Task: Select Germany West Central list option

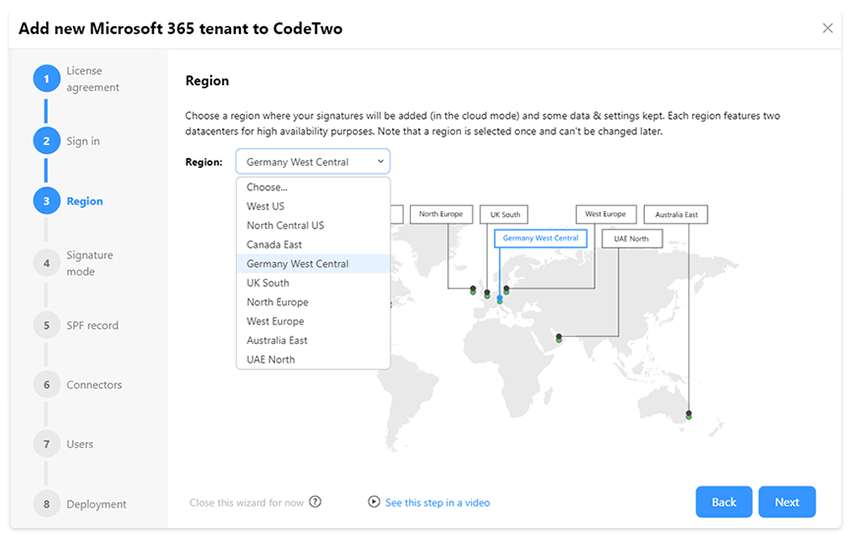Action: (313, 263)
